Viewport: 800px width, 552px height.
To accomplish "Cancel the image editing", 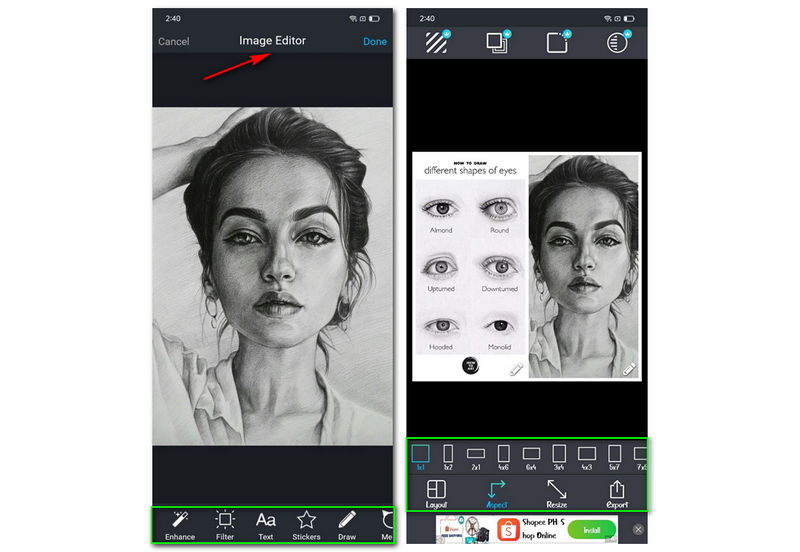I will (x=174, y=42).
